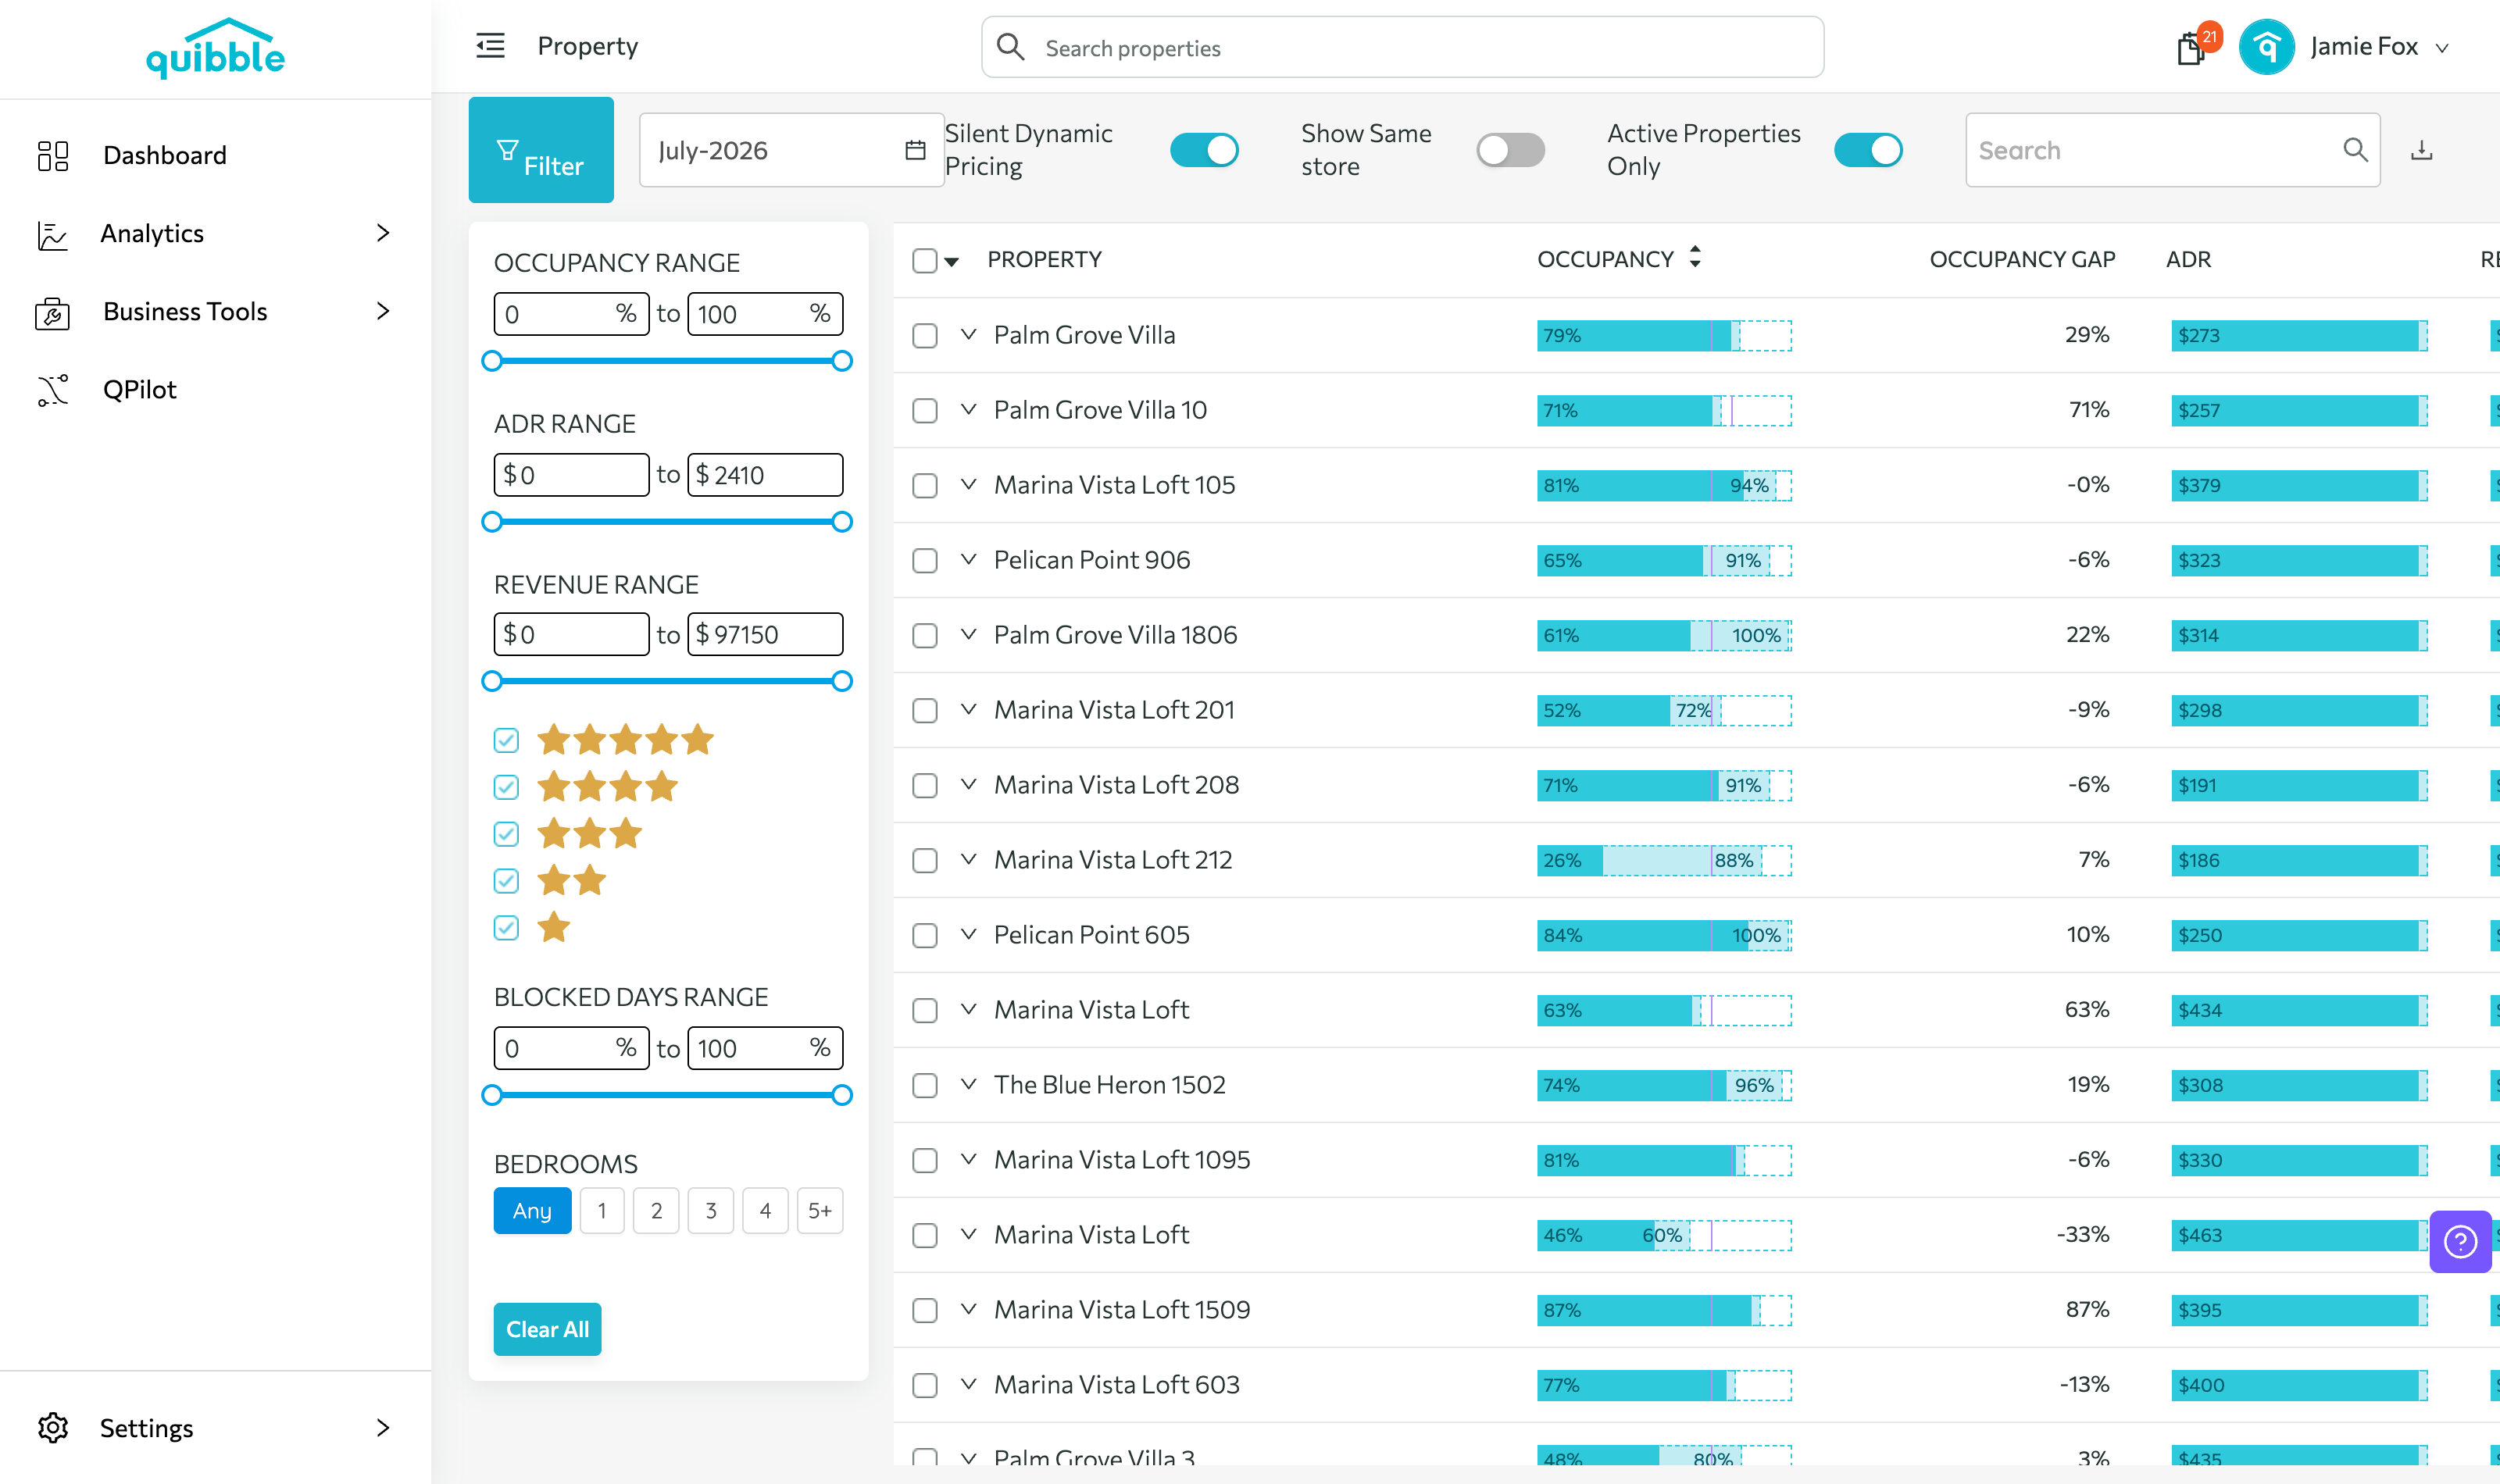Click the quibble logo
Image resolution: width=2500 pixels, height=1484 pixels.
pyautogui.click(x=215, y=48)
